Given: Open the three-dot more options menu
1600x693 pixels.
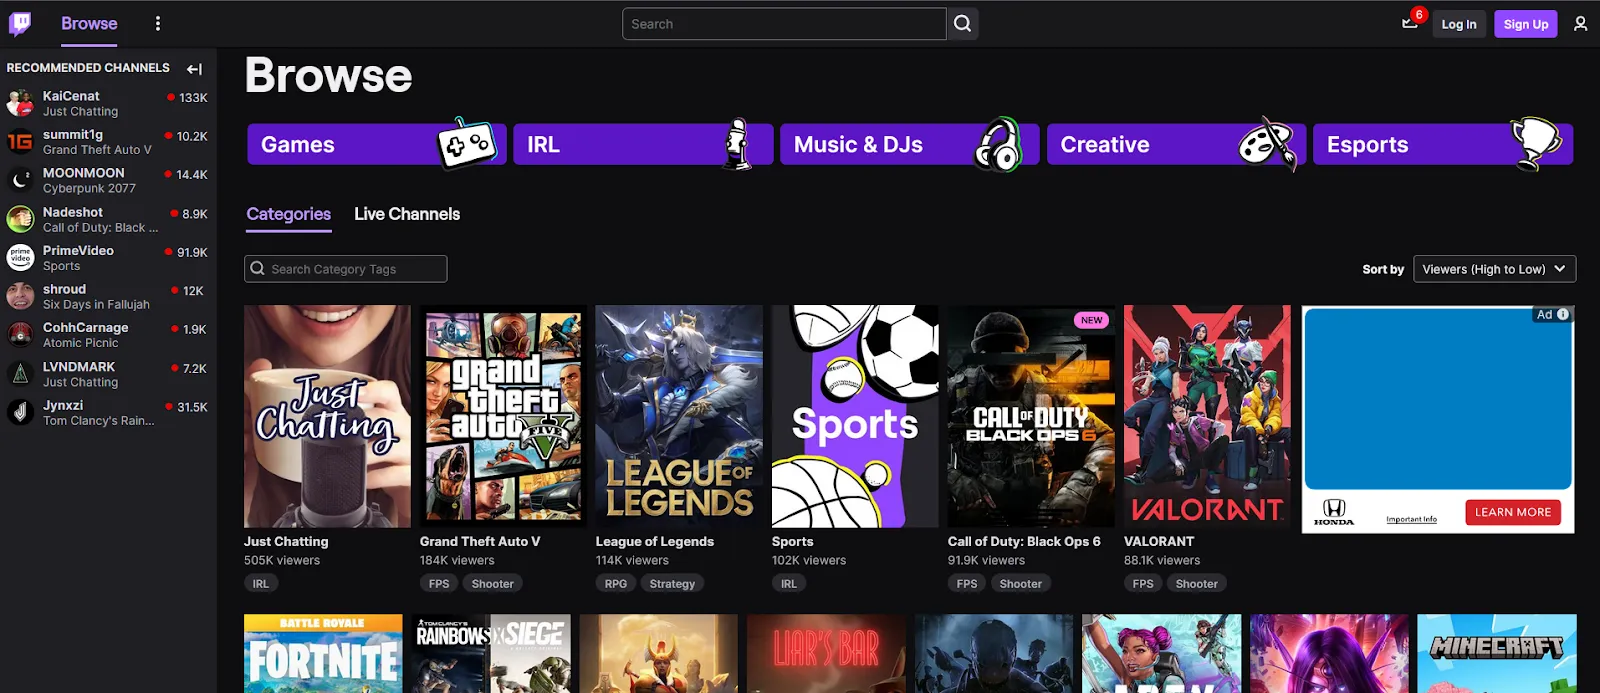Looking at the screenshot, I should 158,24.
